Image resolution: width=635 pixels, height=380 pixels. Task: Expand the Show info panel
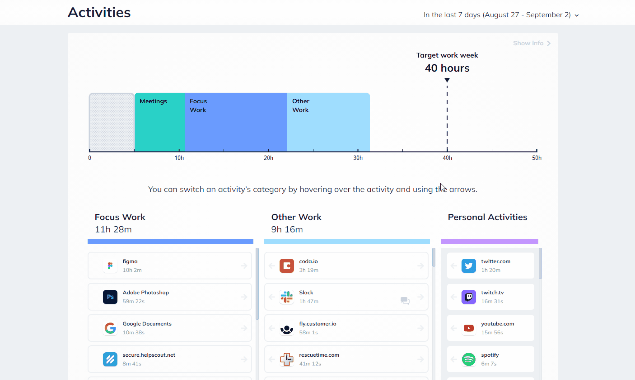tap(532, 43)
